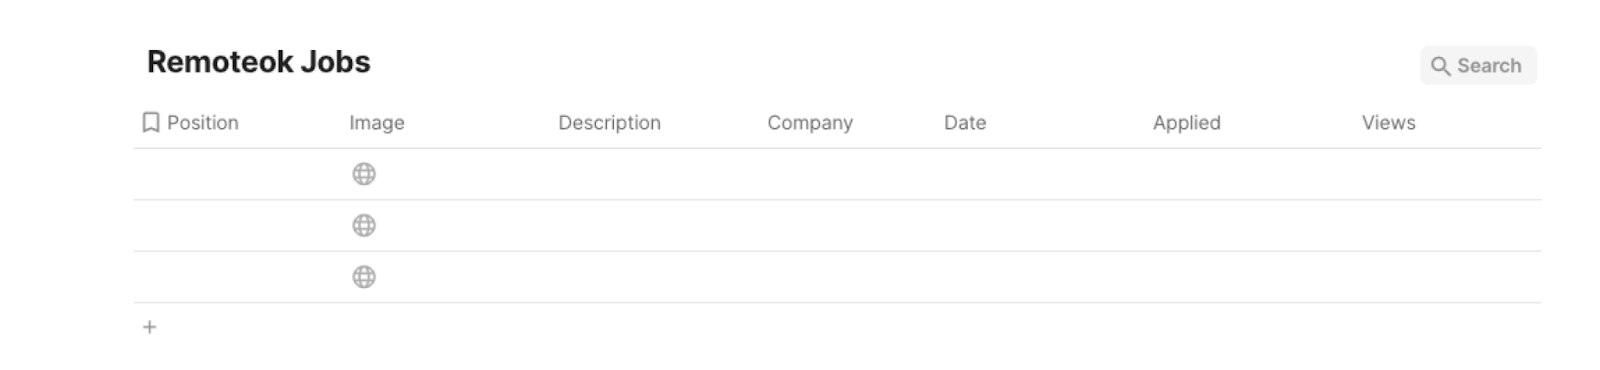1600x370 pixels.
Task: Click the globe icon in second row
Action: [364, 225]
